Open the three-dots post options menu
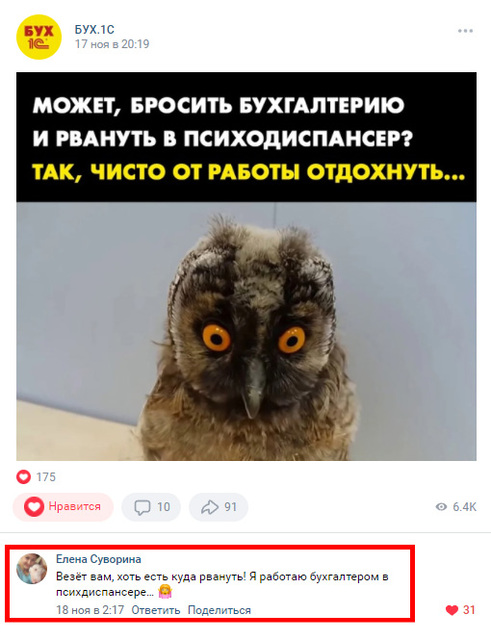This screenshot has width=491, height=640. tap(465, 31)
